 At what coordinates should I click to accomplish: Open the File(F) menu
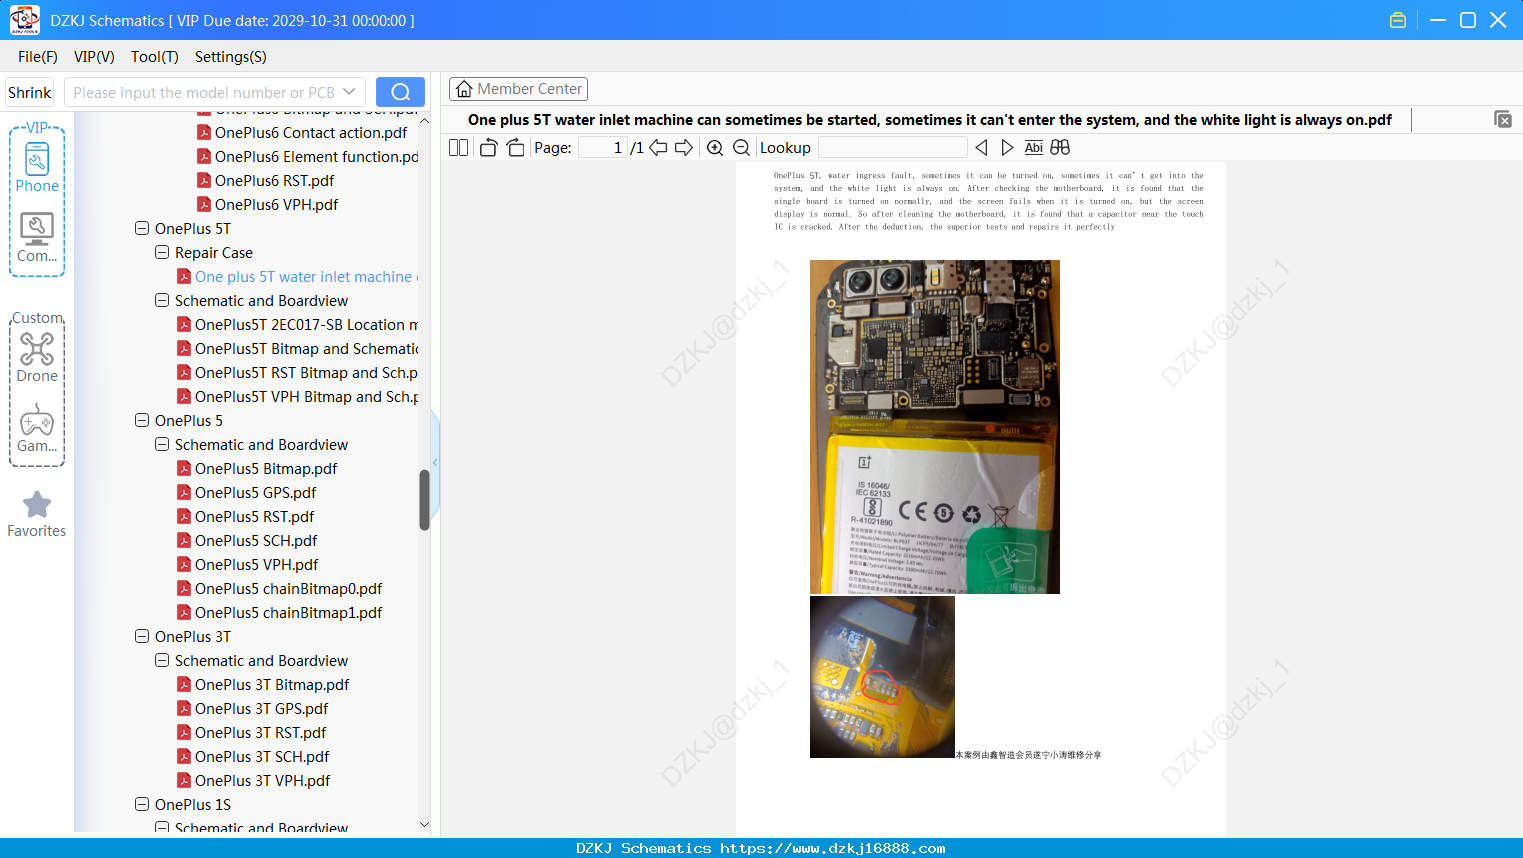[x=38, y=57]
